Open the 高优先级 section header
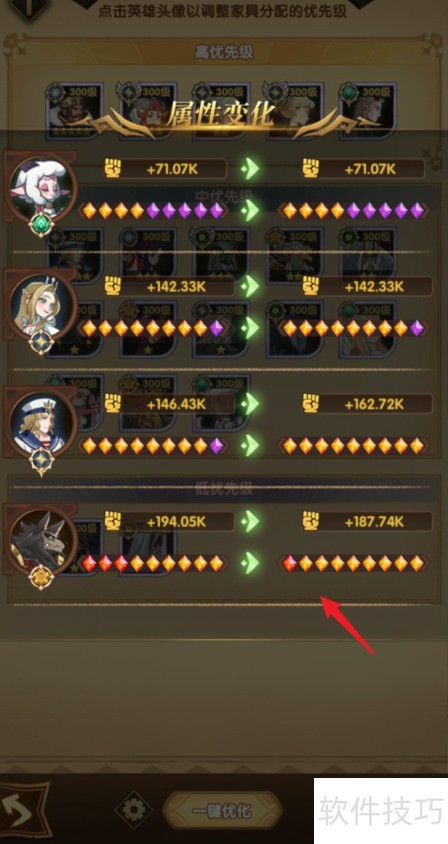 click(224, 52)
